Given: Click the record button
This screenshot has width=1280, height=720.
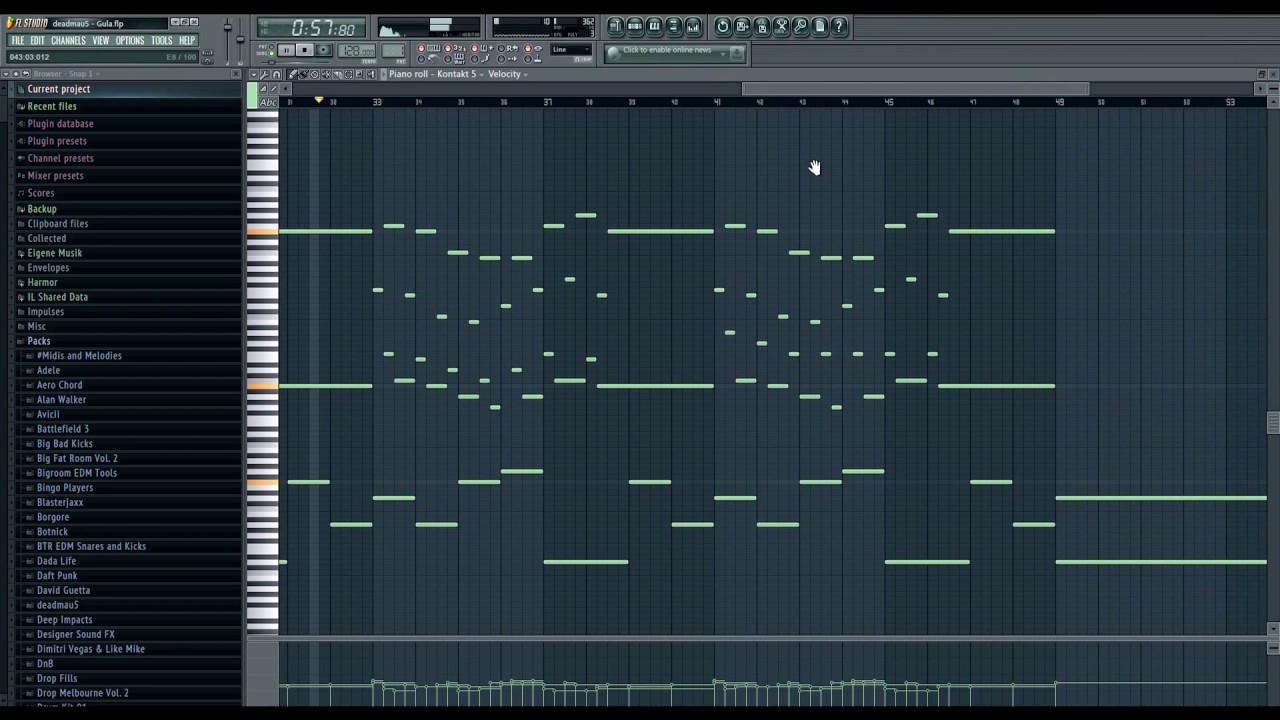Looking at the screenshot, I should coord(324,50).
